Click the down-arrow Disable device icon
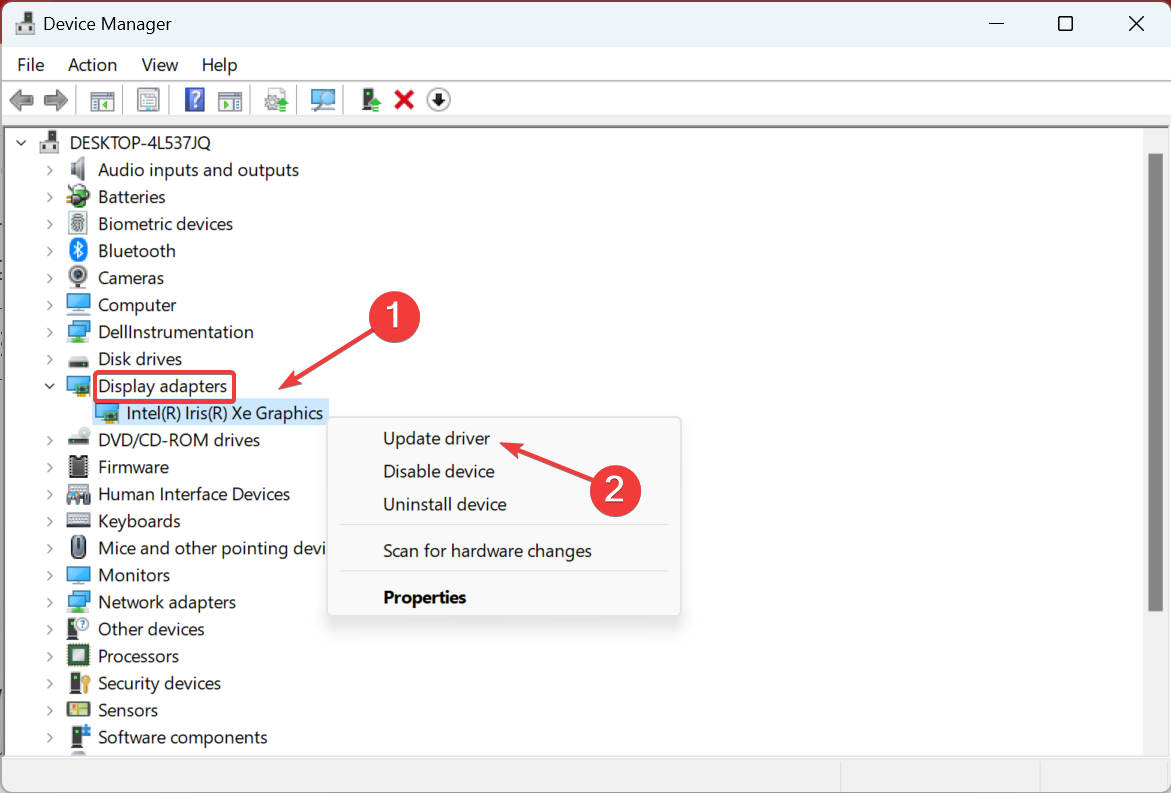 click(438, 100)
